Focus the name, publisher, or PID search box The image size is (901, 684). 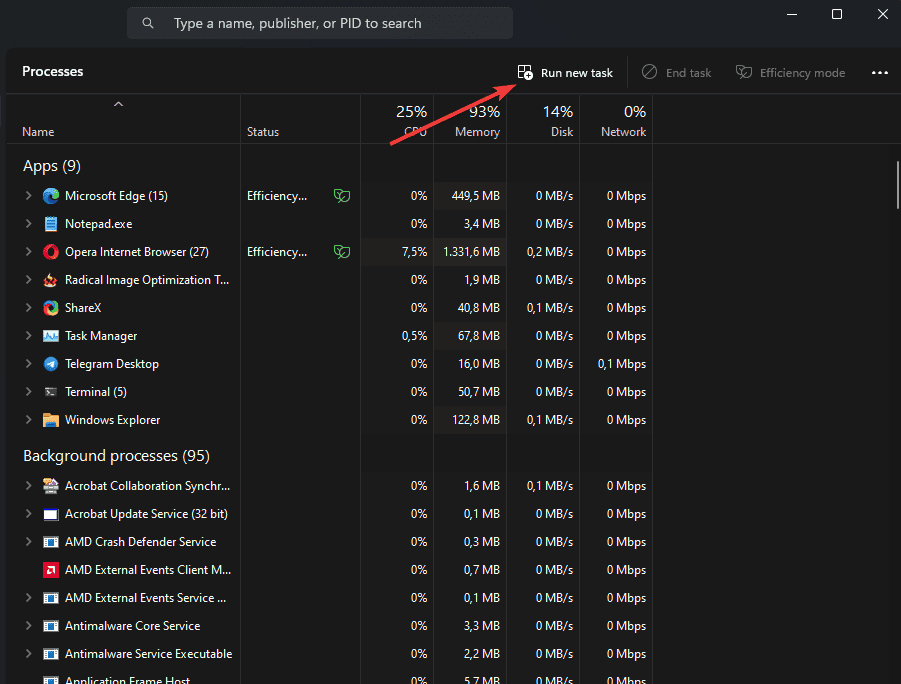click(x=320, y=23)
